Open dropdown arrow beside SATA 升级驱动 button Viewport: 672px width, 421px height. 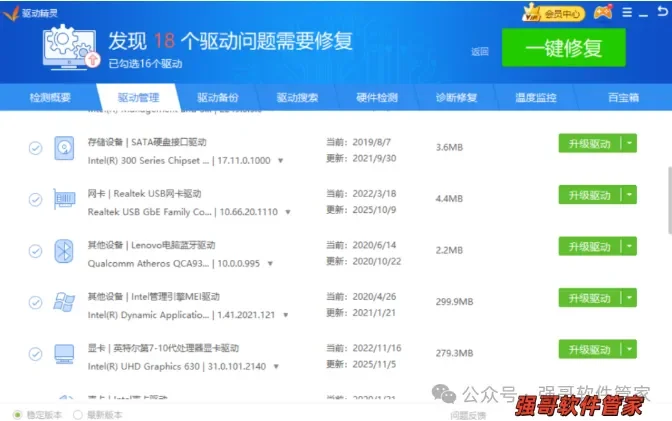click(629, 143)
